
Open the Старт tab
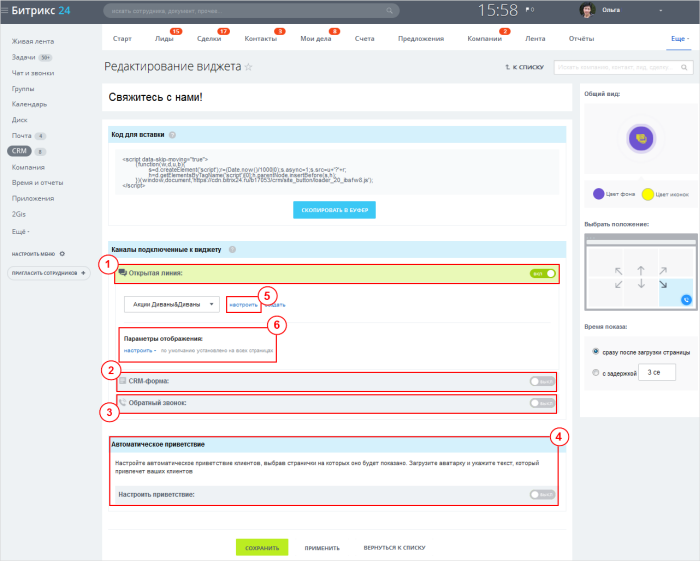click(122, 39)
